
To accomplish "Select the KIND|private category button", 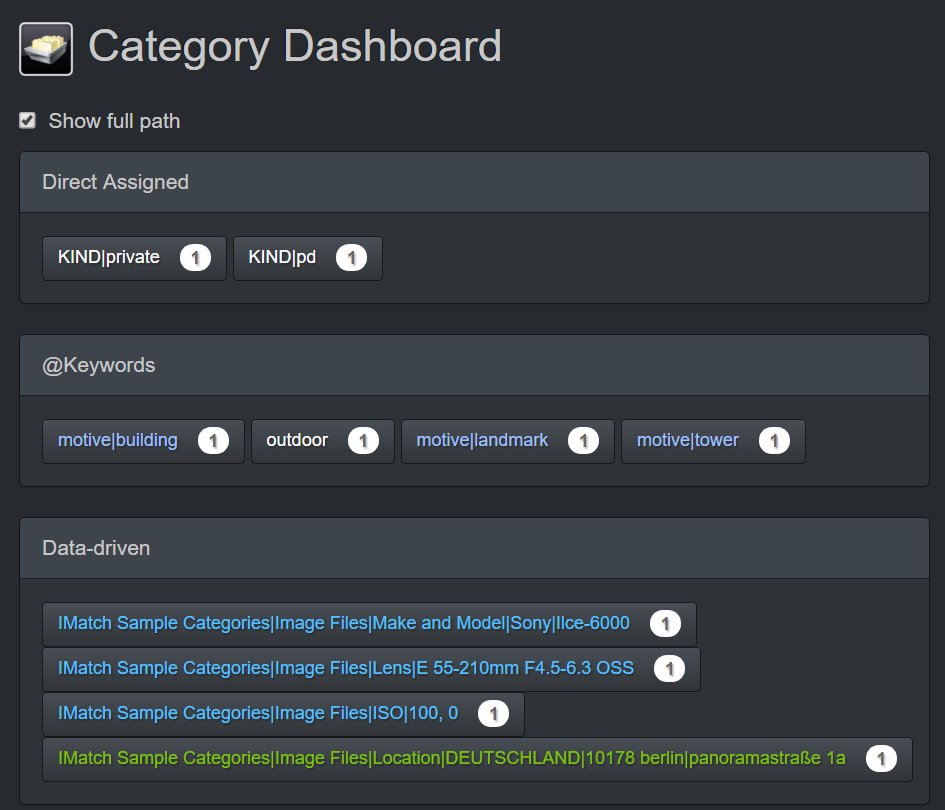I will click(x=110, y=258).
